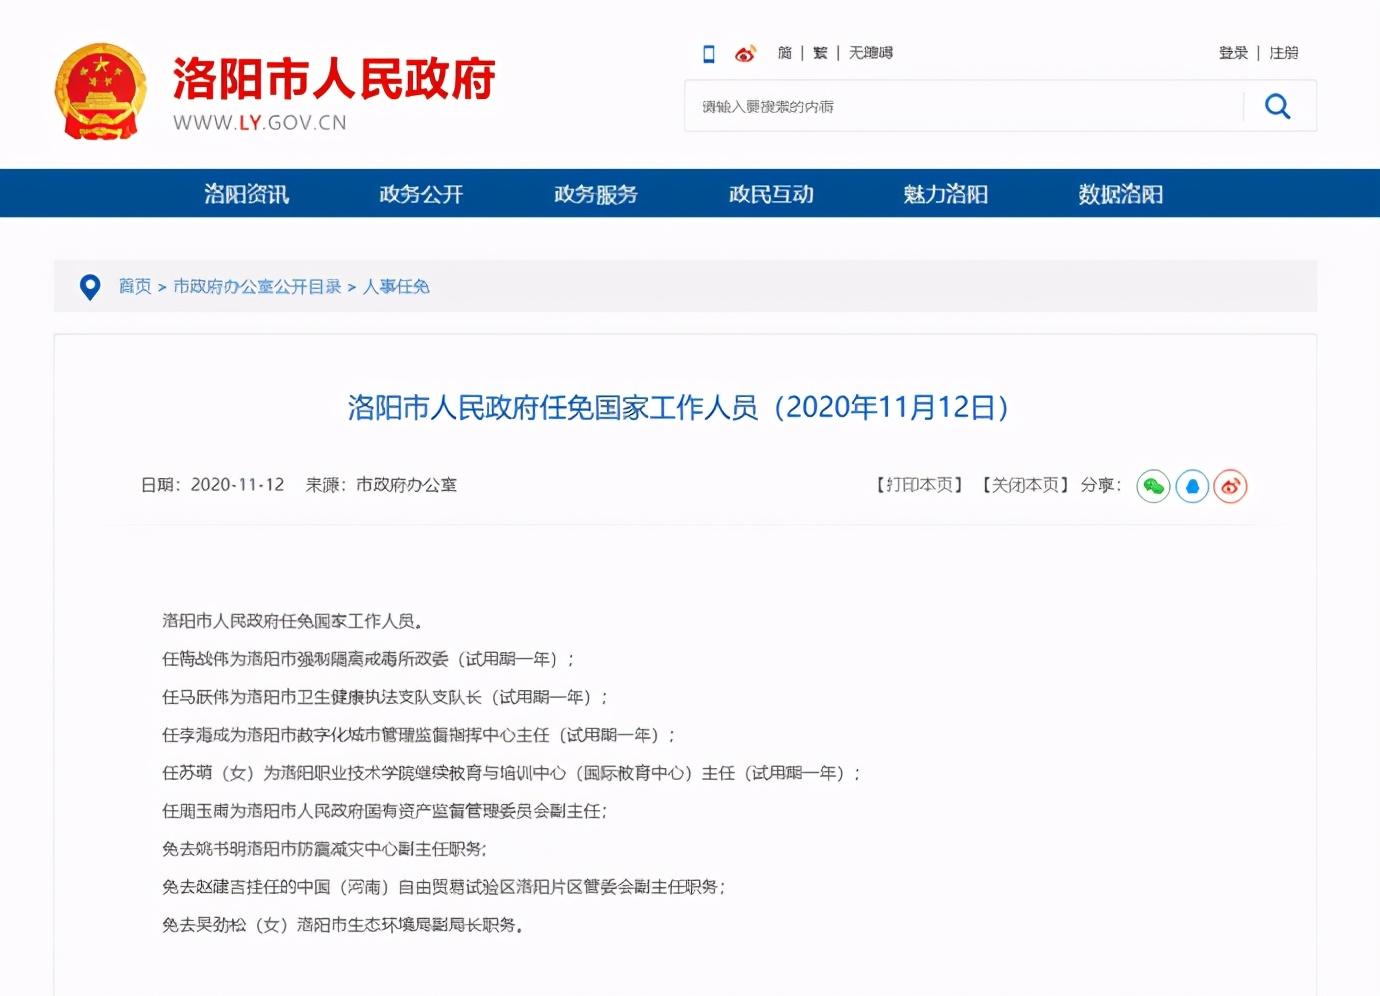1380x996 pixels.
Task: Print the page via 打印本页
Action: 917,484
